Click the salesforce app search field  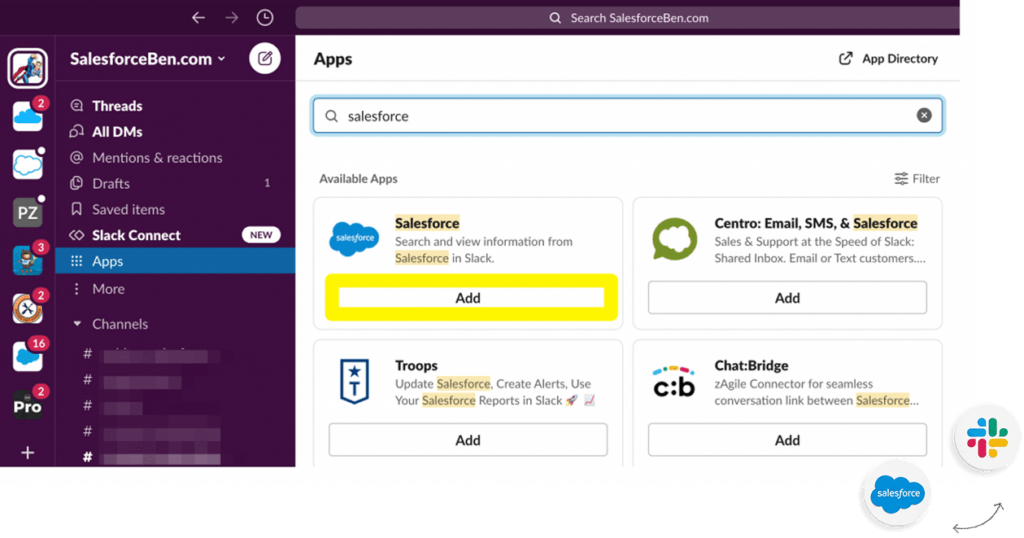[x=628, y=116]
